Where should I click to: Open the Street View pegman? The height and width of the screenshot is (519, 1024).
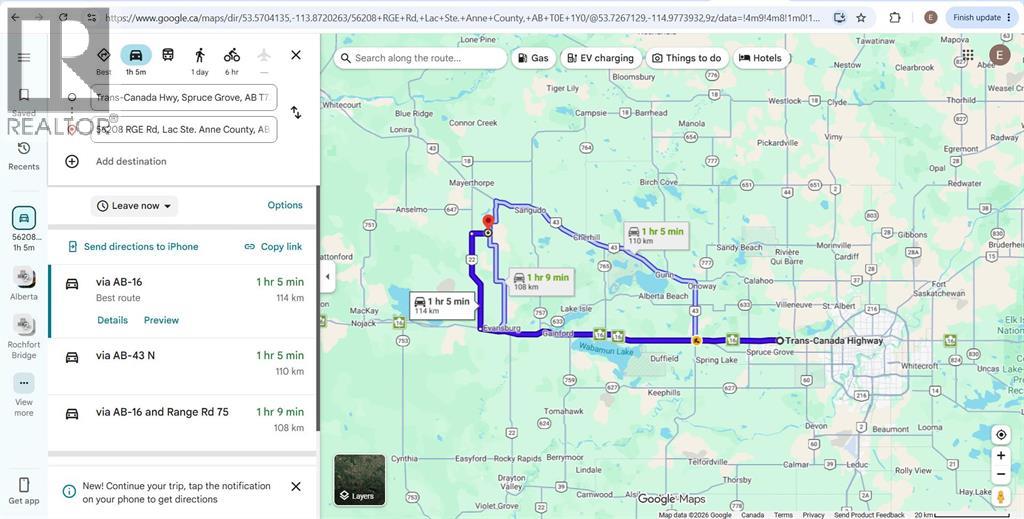click(x=1000, y=497)
